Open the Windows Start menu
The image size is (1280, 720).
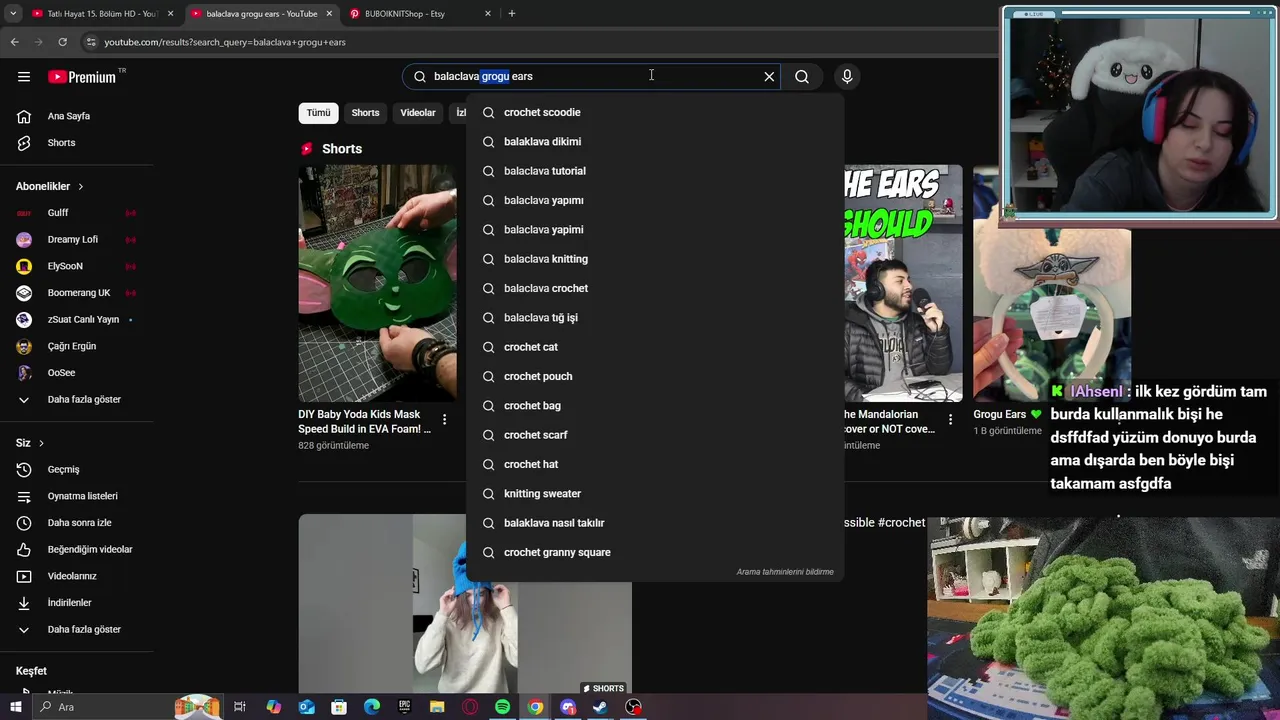[15, 707]
